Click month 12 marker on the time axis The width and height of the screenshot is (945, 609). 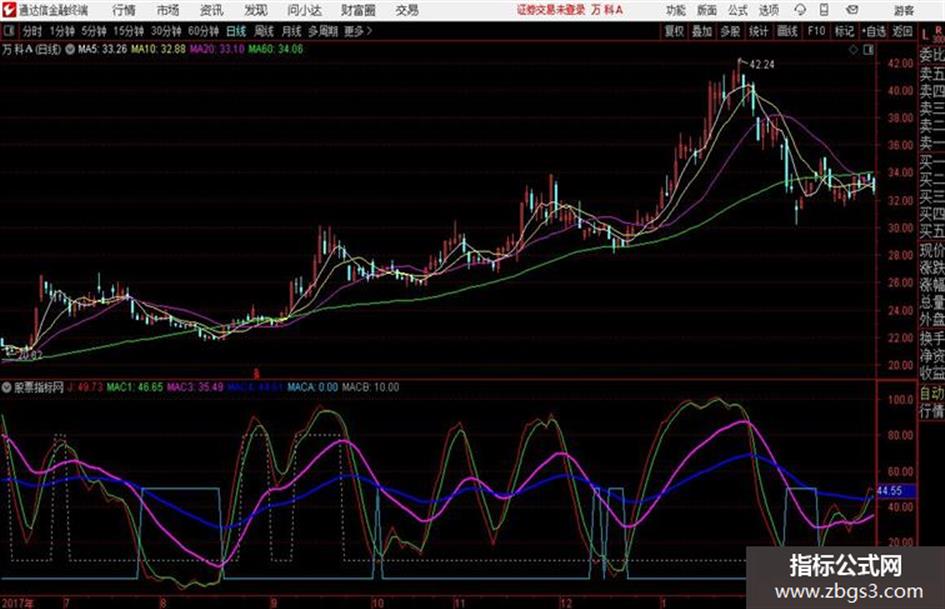(x=566, y=603)
